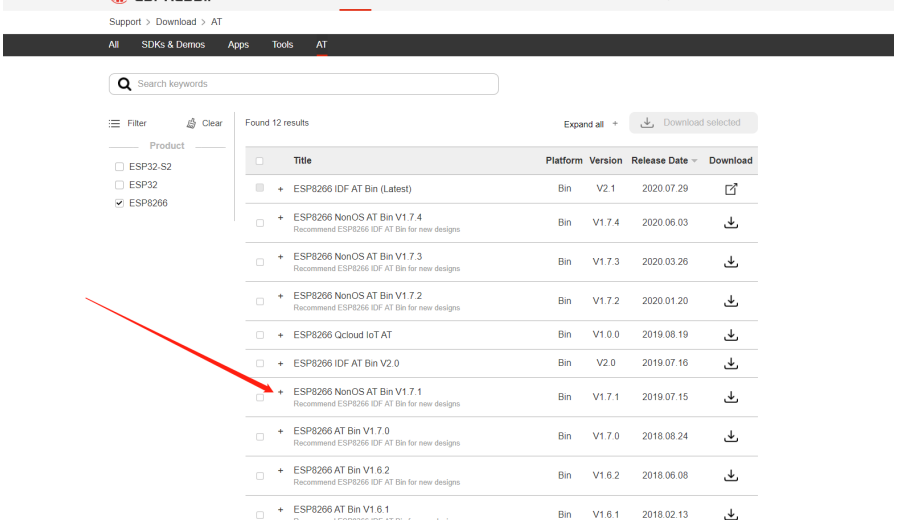Select checkbox for NonOS AT Bin V1.7.4
The image size is (906, 531).
point(260,223)
